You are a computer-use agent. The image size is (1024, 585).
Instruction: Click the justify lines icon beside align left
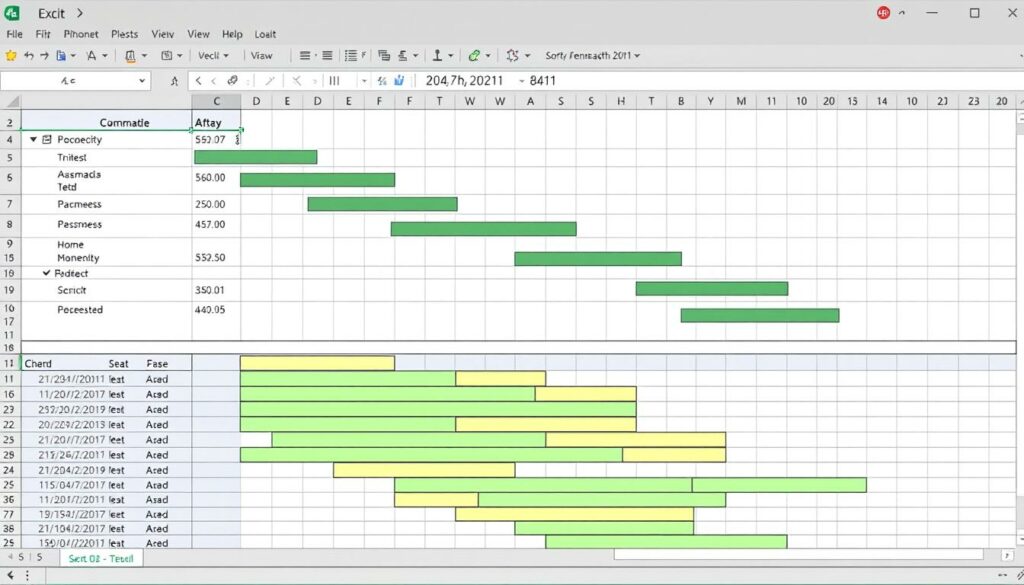327,55
